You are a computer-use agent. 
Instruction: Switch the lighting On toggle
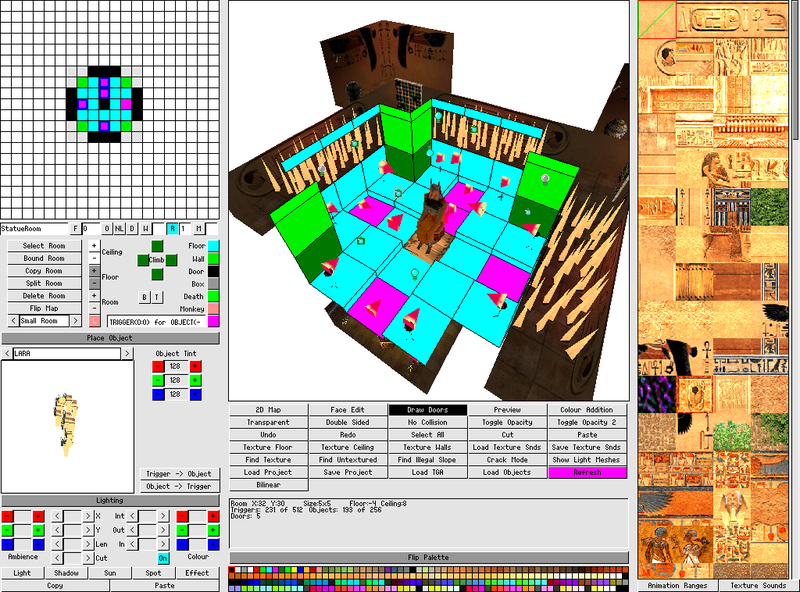(163, 558)
